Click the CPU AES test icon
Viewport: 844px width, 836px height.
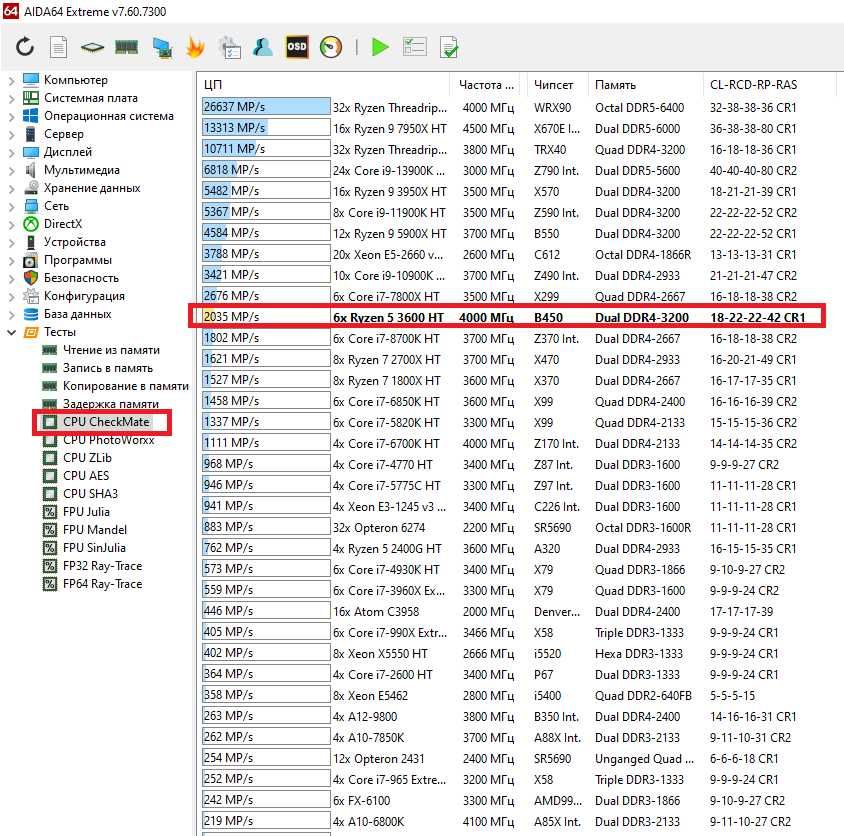pos(50,476)
